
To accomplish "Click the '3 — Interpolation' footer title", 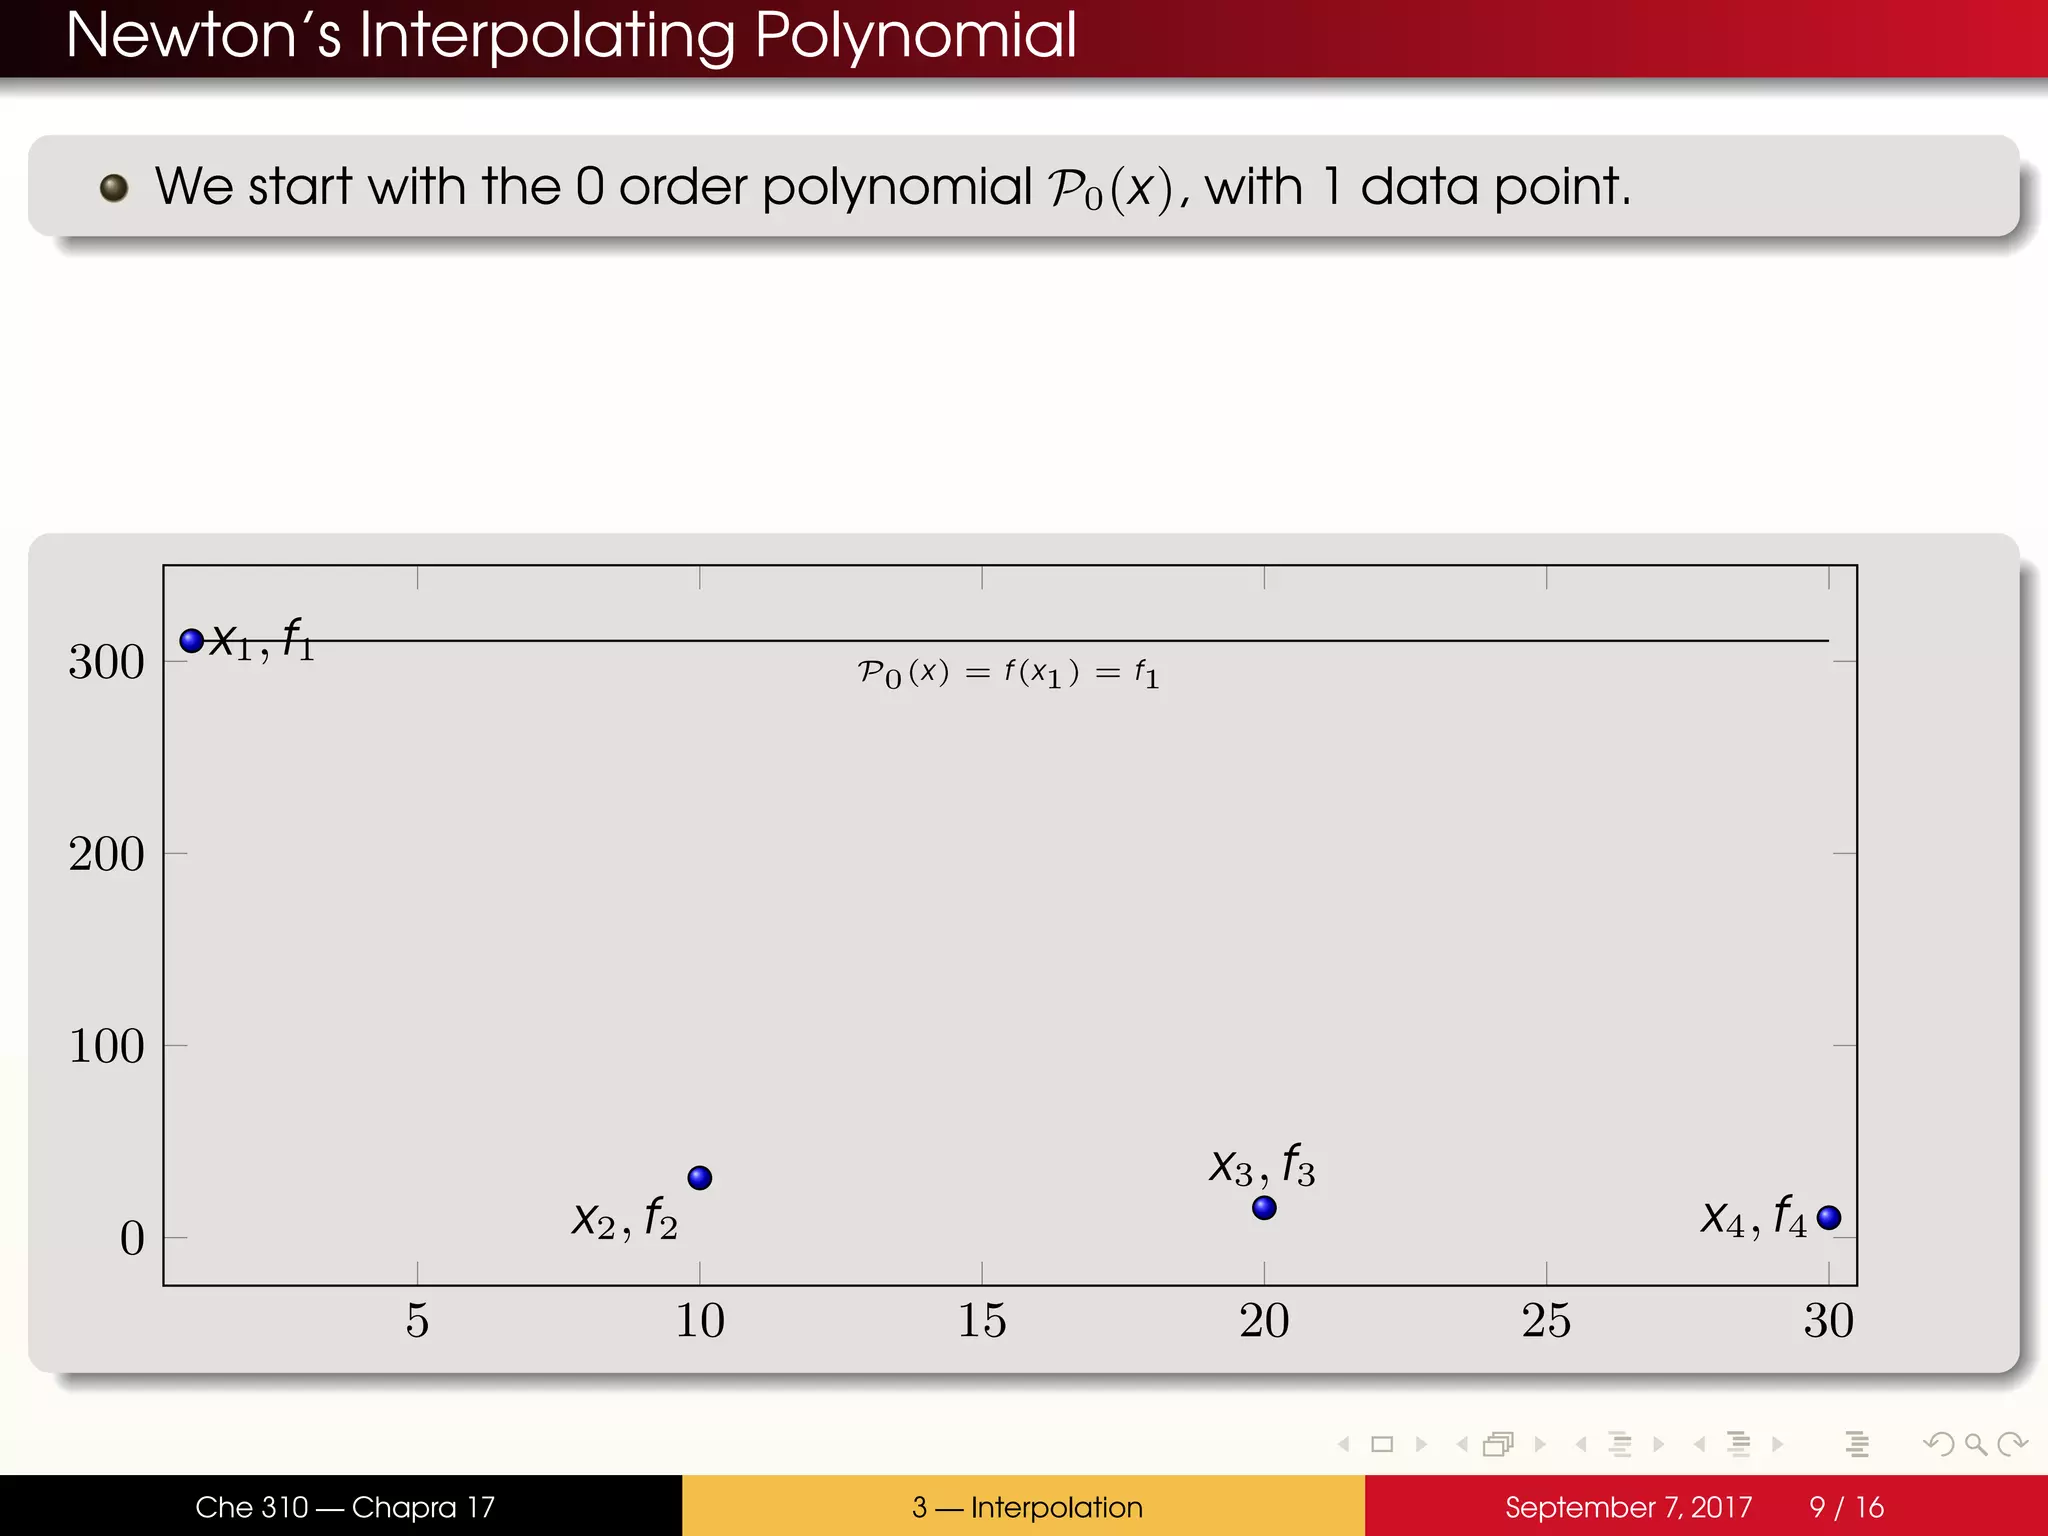I will click(x=1027, y=1507).
